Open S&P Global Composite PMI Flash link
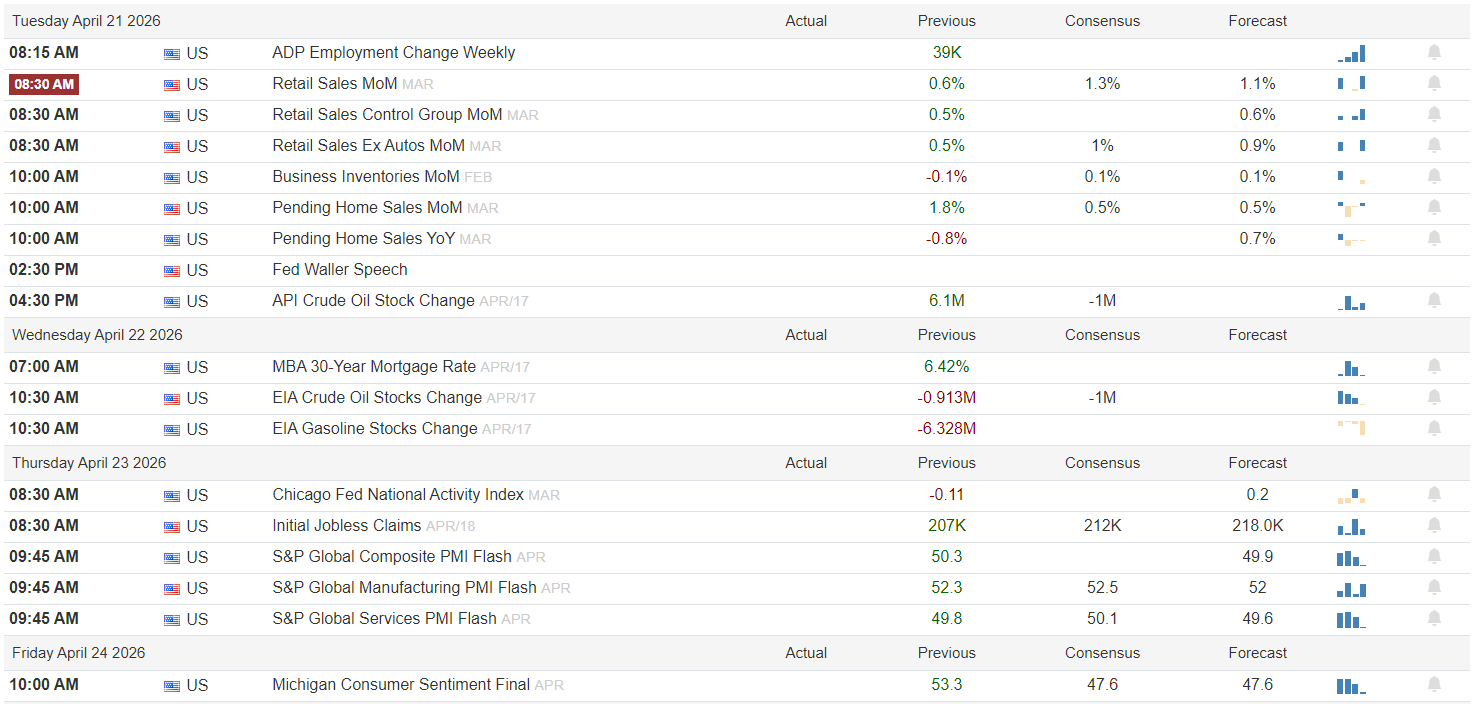This screenshot has height=704, width=1481. [392, 556]
